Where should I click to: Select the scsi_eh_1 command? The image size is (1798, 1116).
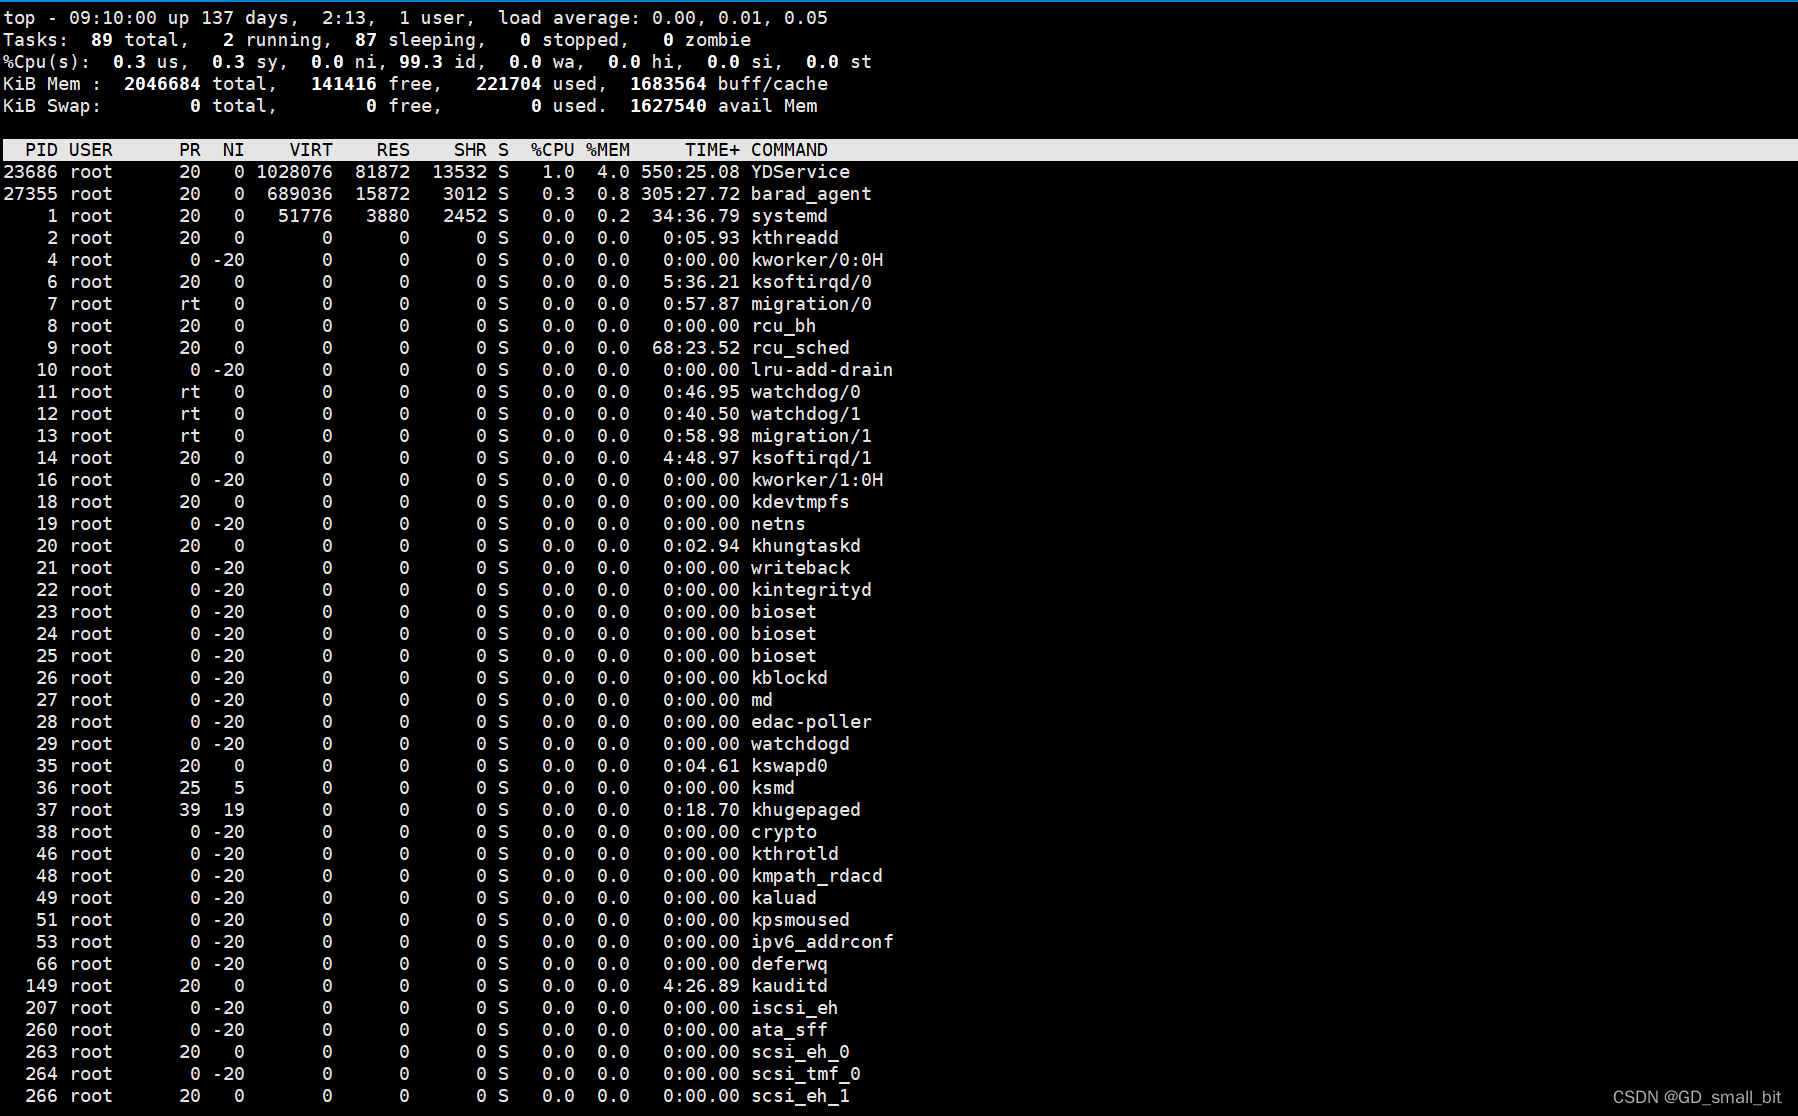coord(800,1096)
